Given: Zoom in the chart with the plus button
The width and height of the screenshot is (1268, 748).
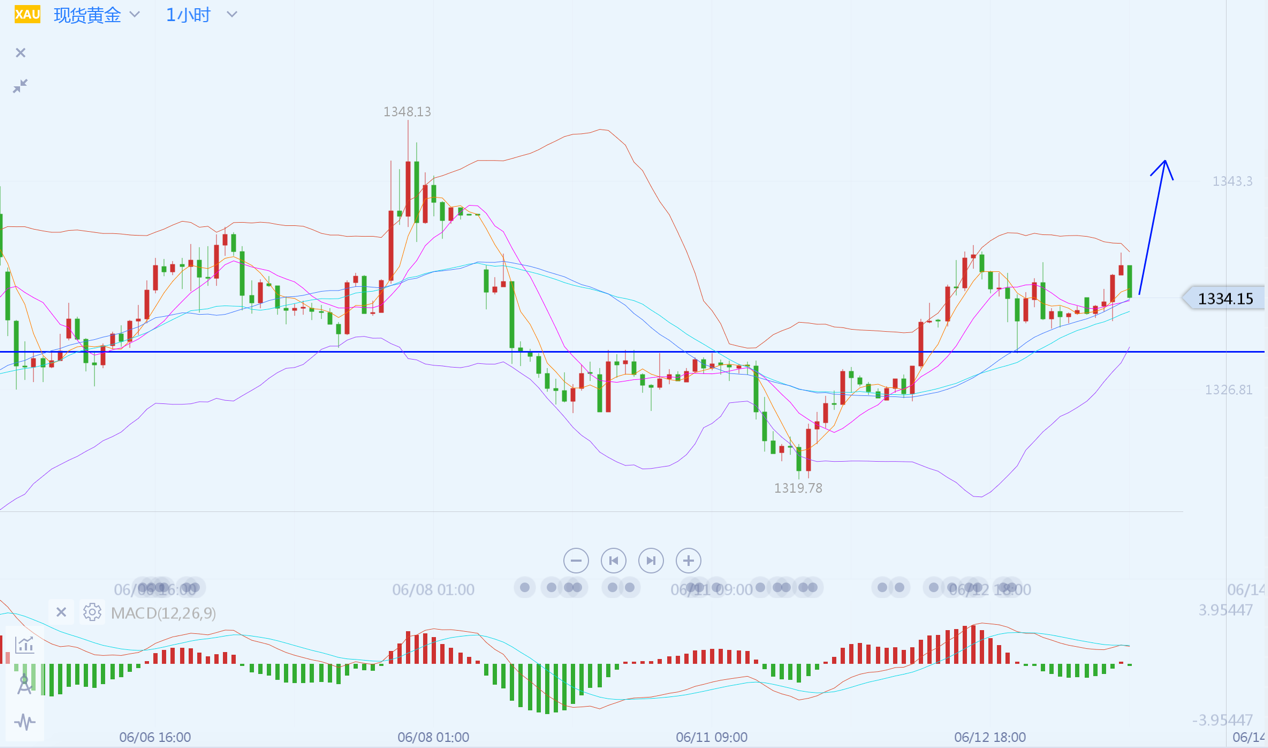Looking at the screenshot, I should (x=688, y=561).
